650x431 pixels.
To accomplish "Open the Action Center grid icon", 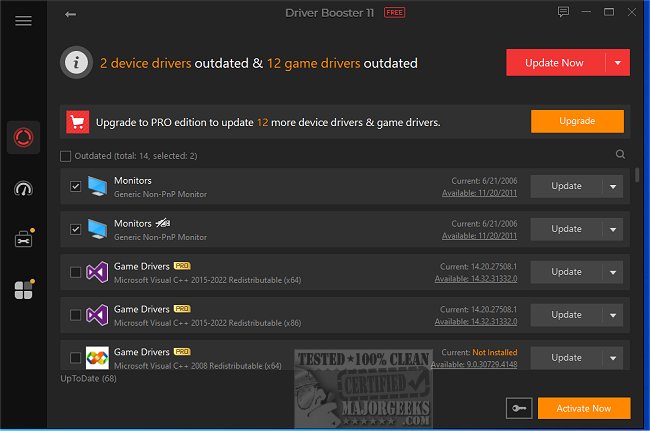I will pos(24,290).
